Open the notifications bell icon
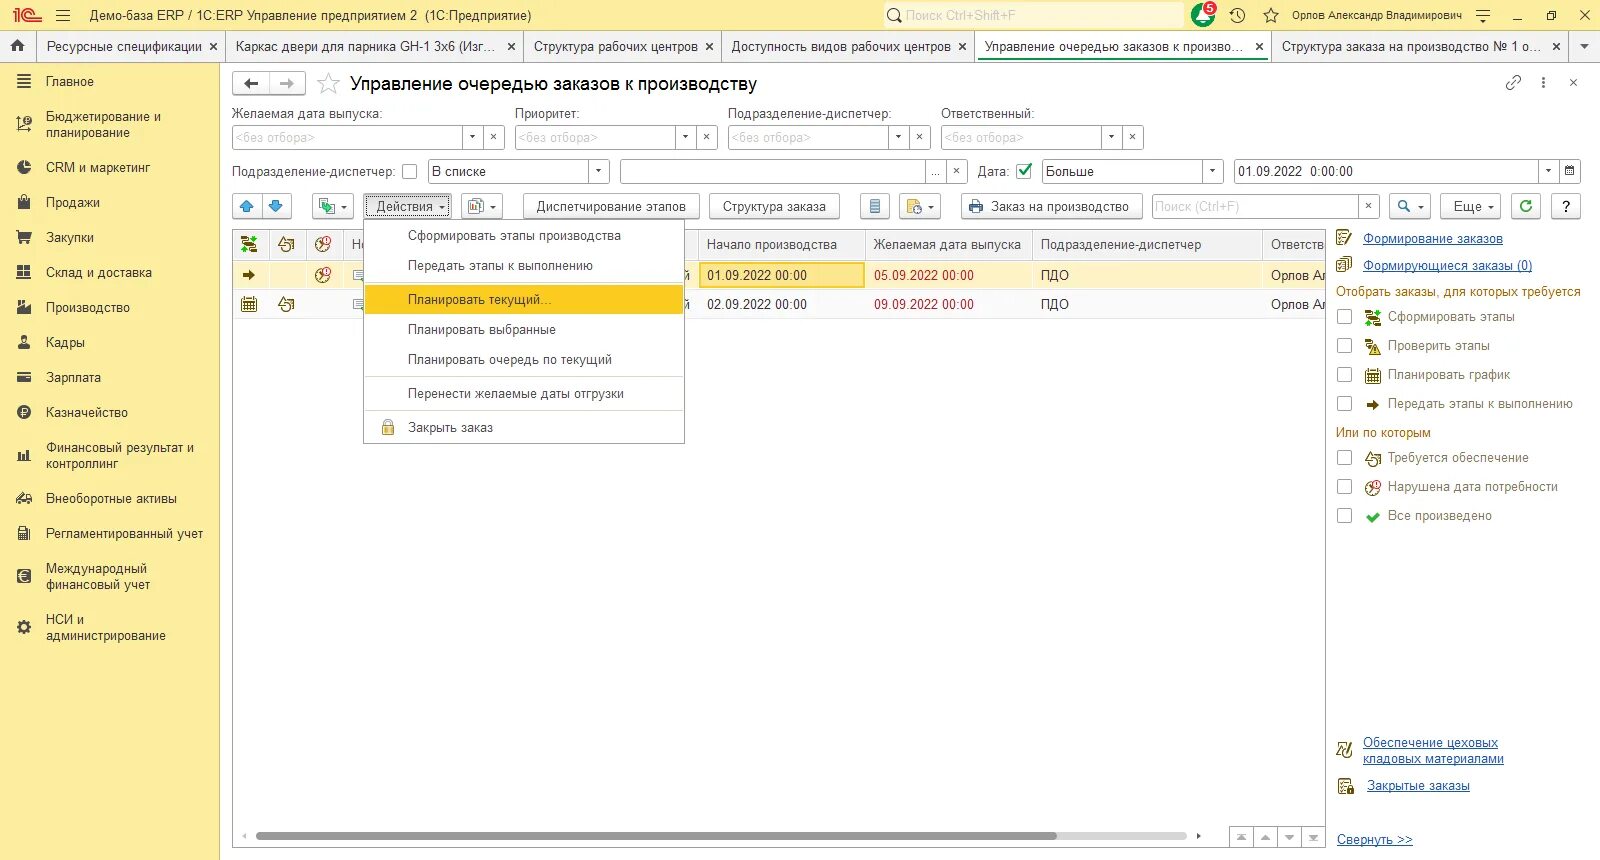Screen dimensions: 1600x860 pos(1203,15)
